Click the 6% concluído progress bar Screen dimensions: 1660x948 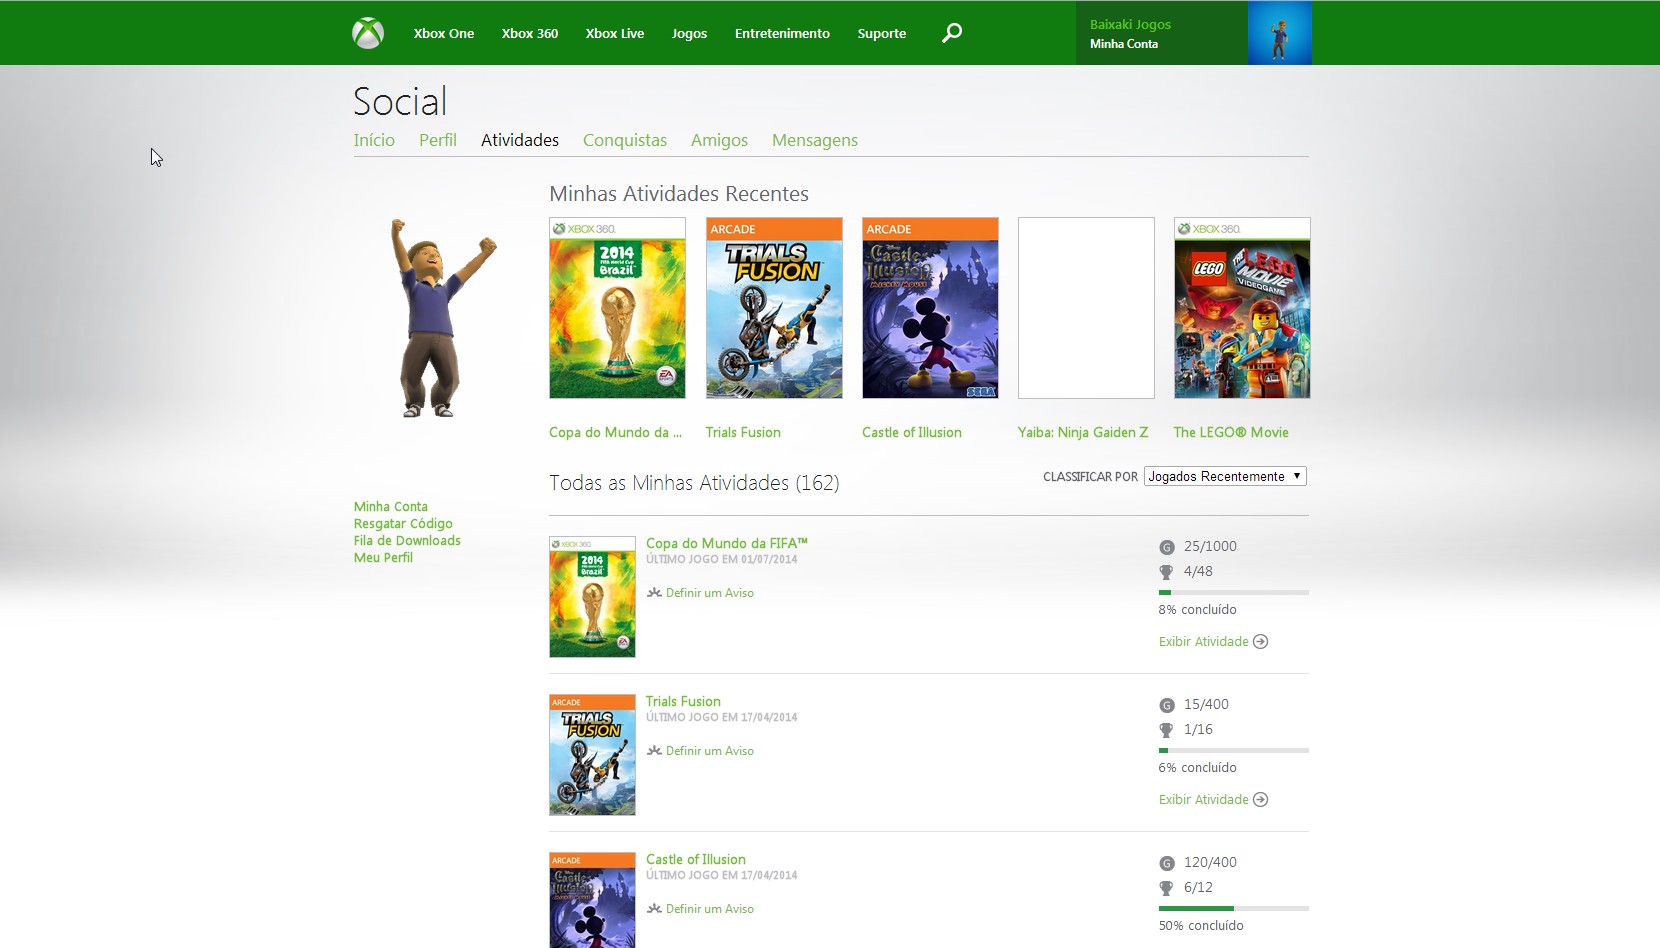point(1234,751)
